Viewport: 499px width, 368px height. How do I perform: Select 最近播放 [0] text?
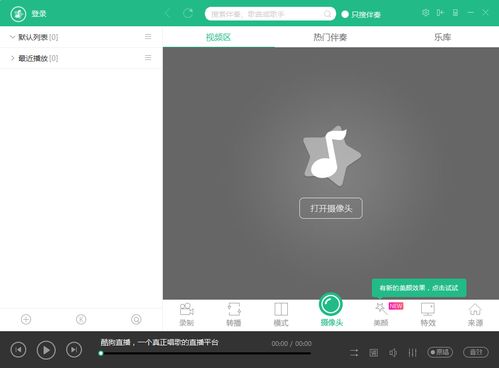pos(38,59)
